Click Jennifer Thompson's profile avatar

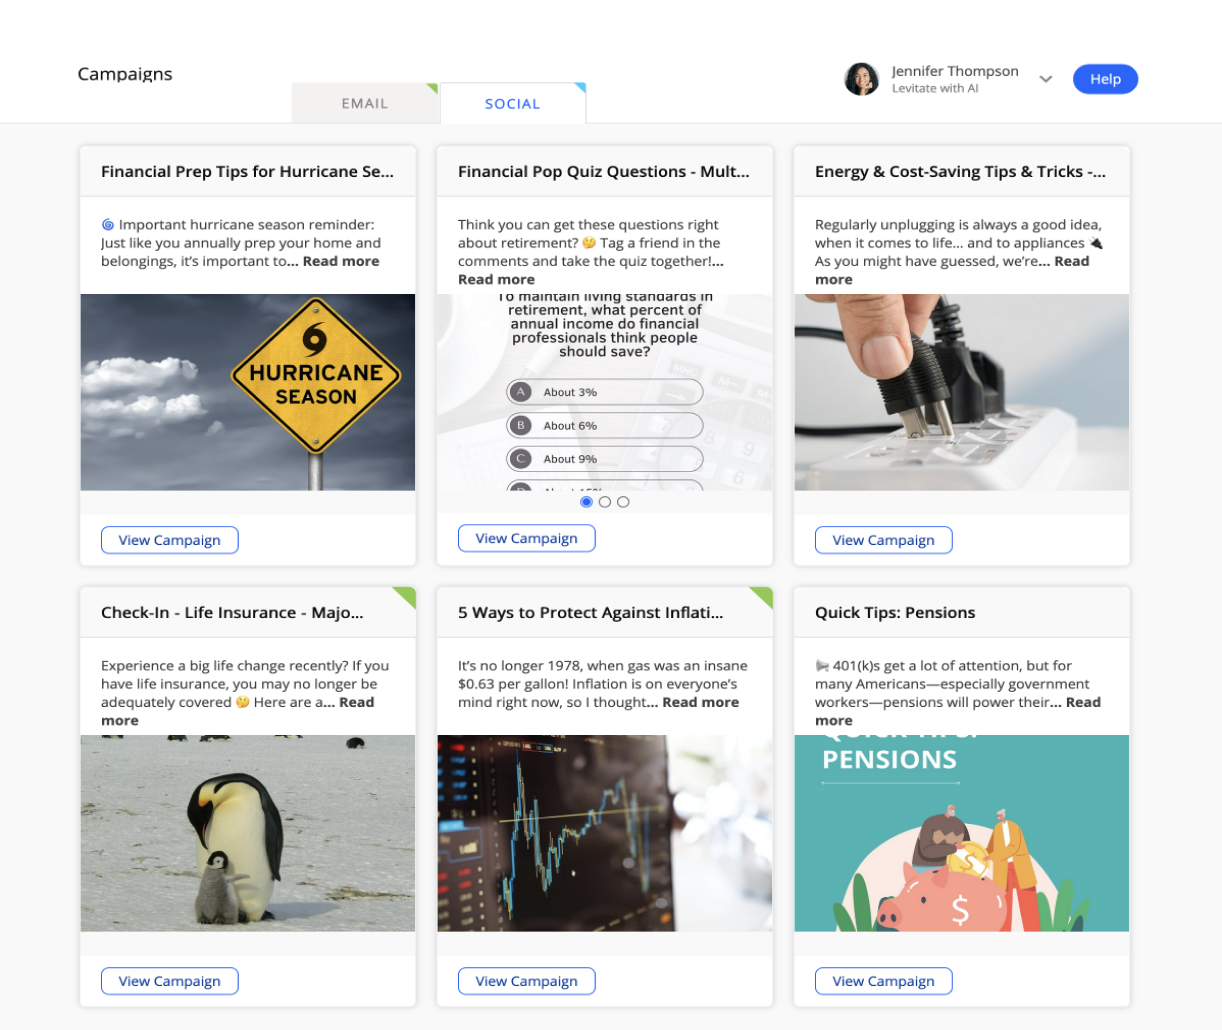tap(862, 79)
